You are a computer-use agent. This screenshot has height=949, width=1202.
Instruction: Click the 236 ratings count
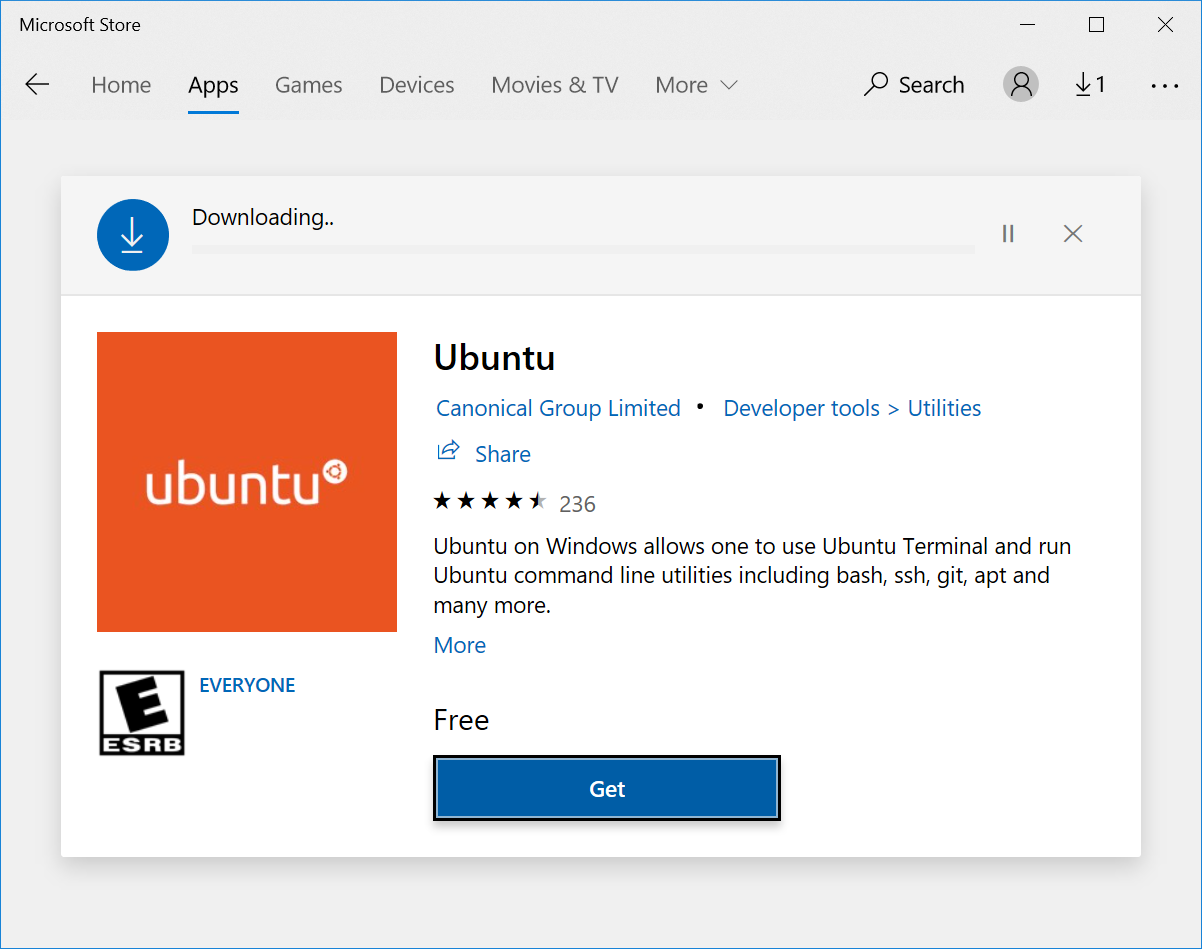[x=577, y=504]
